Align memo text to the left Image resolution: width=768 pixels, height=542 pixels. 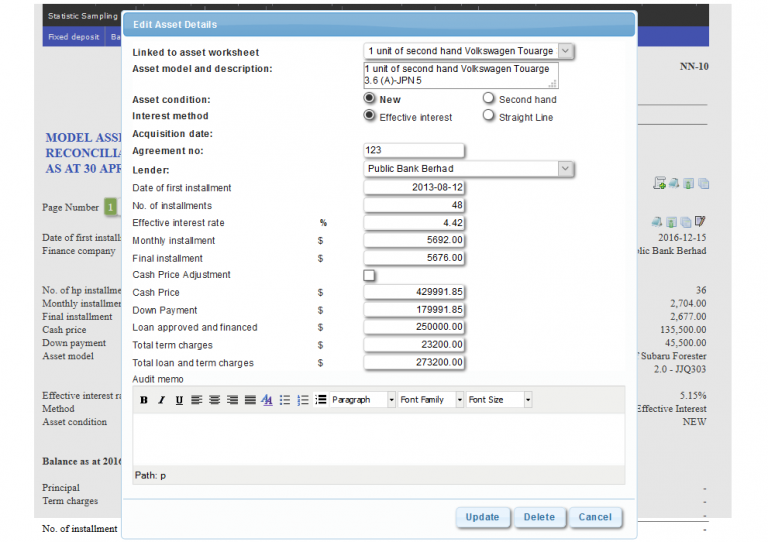click(196, 400)
